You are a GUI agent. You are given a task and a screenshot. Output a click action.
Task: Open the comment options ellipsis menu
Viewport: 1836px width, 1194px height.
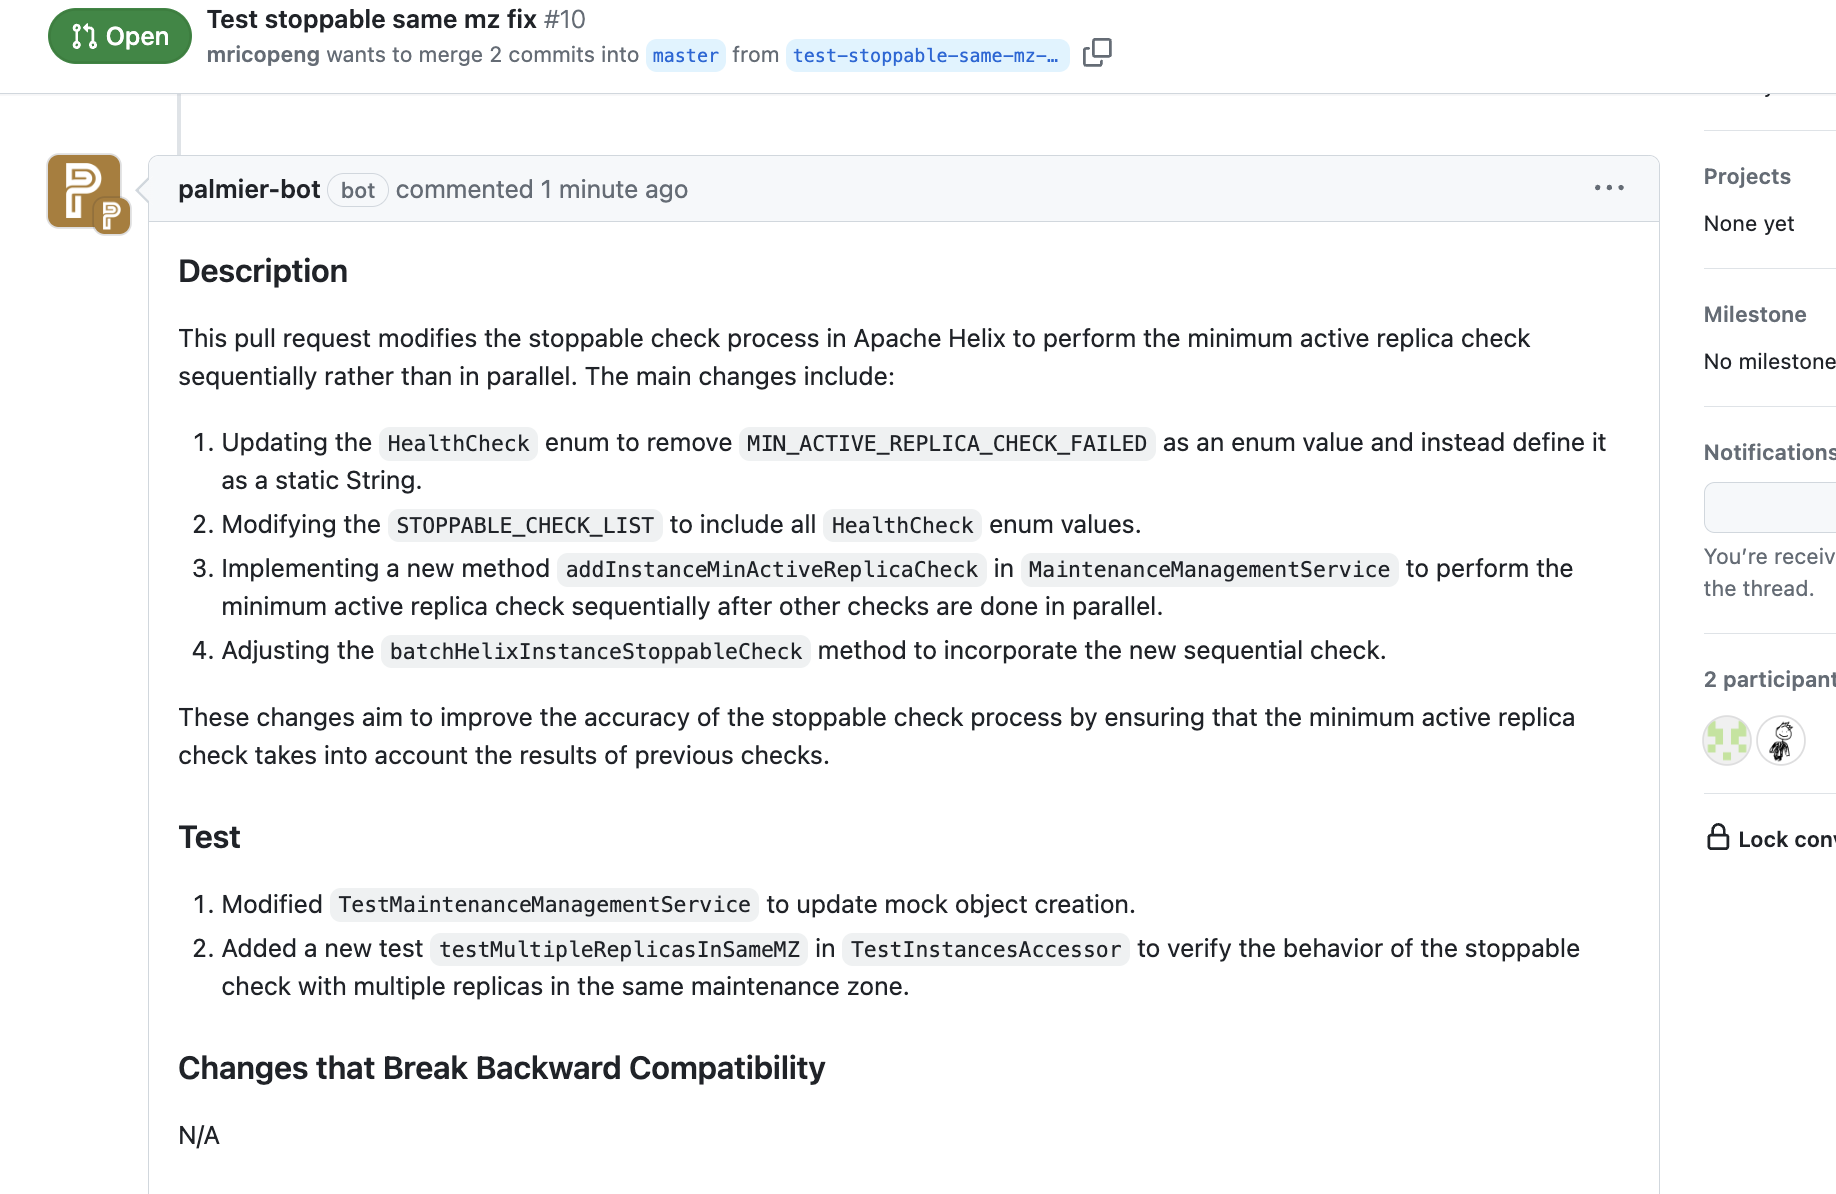coord(1609,188)
